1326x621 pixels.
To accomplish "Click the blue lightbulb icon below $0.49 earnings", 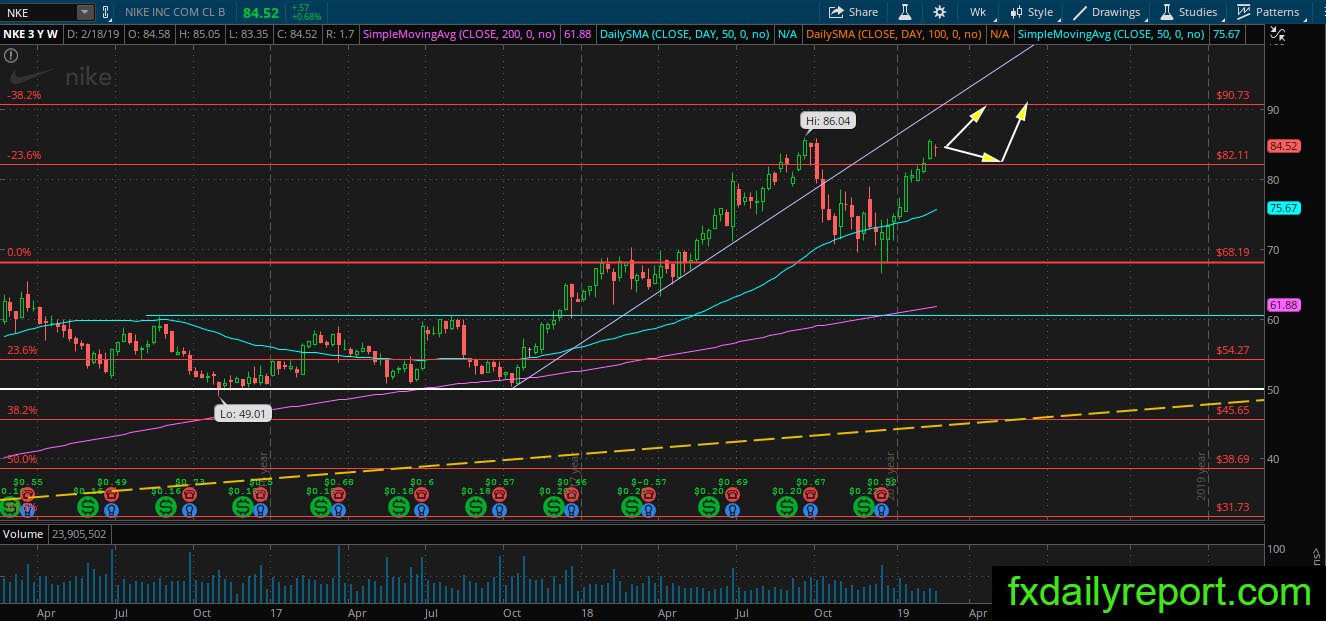I will (x=111, y=509).
